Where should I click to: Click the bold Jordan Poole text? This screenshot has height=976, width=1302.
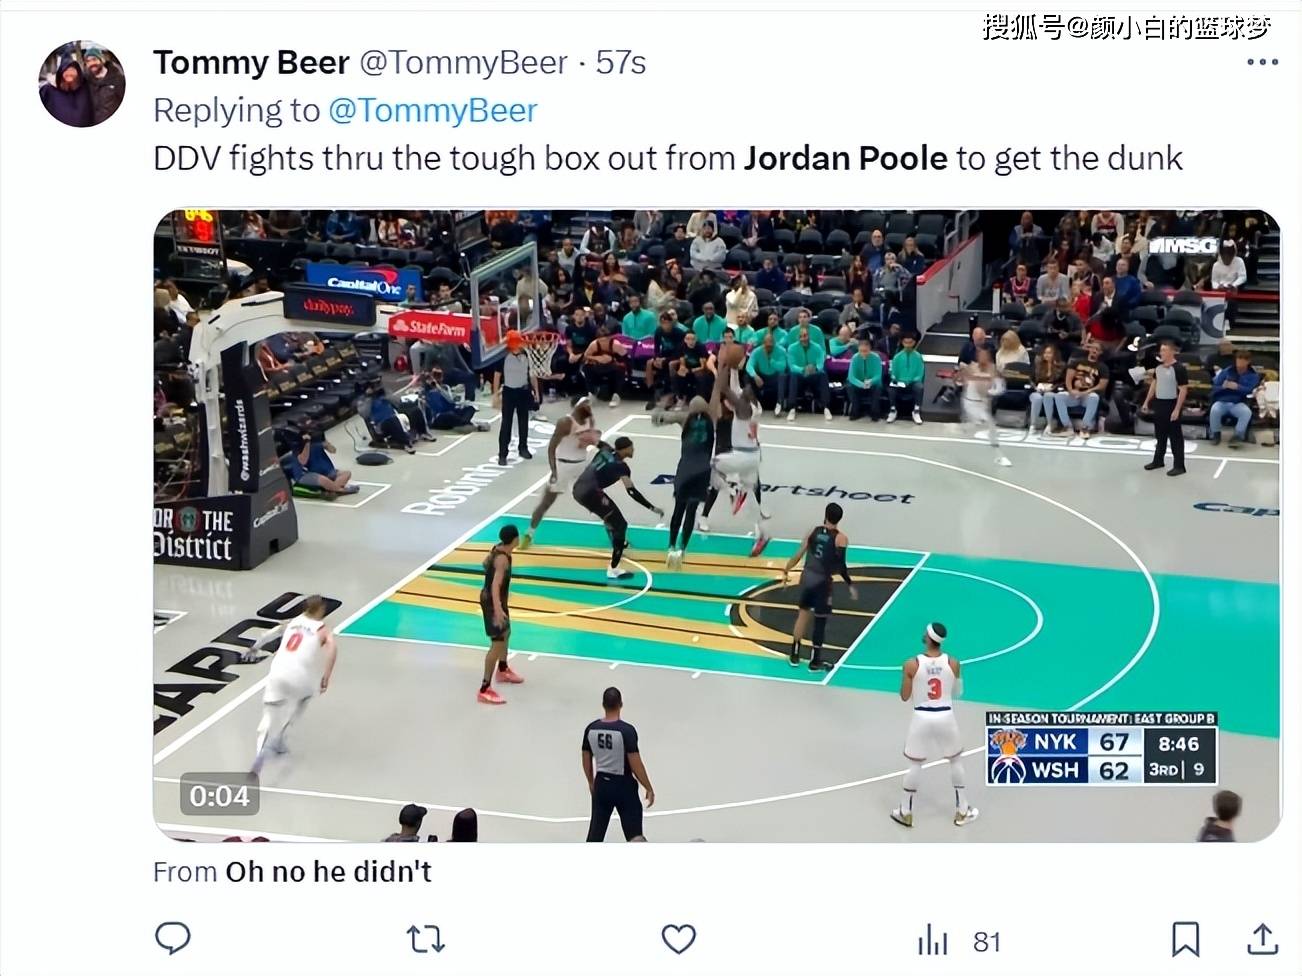point(845,158)
